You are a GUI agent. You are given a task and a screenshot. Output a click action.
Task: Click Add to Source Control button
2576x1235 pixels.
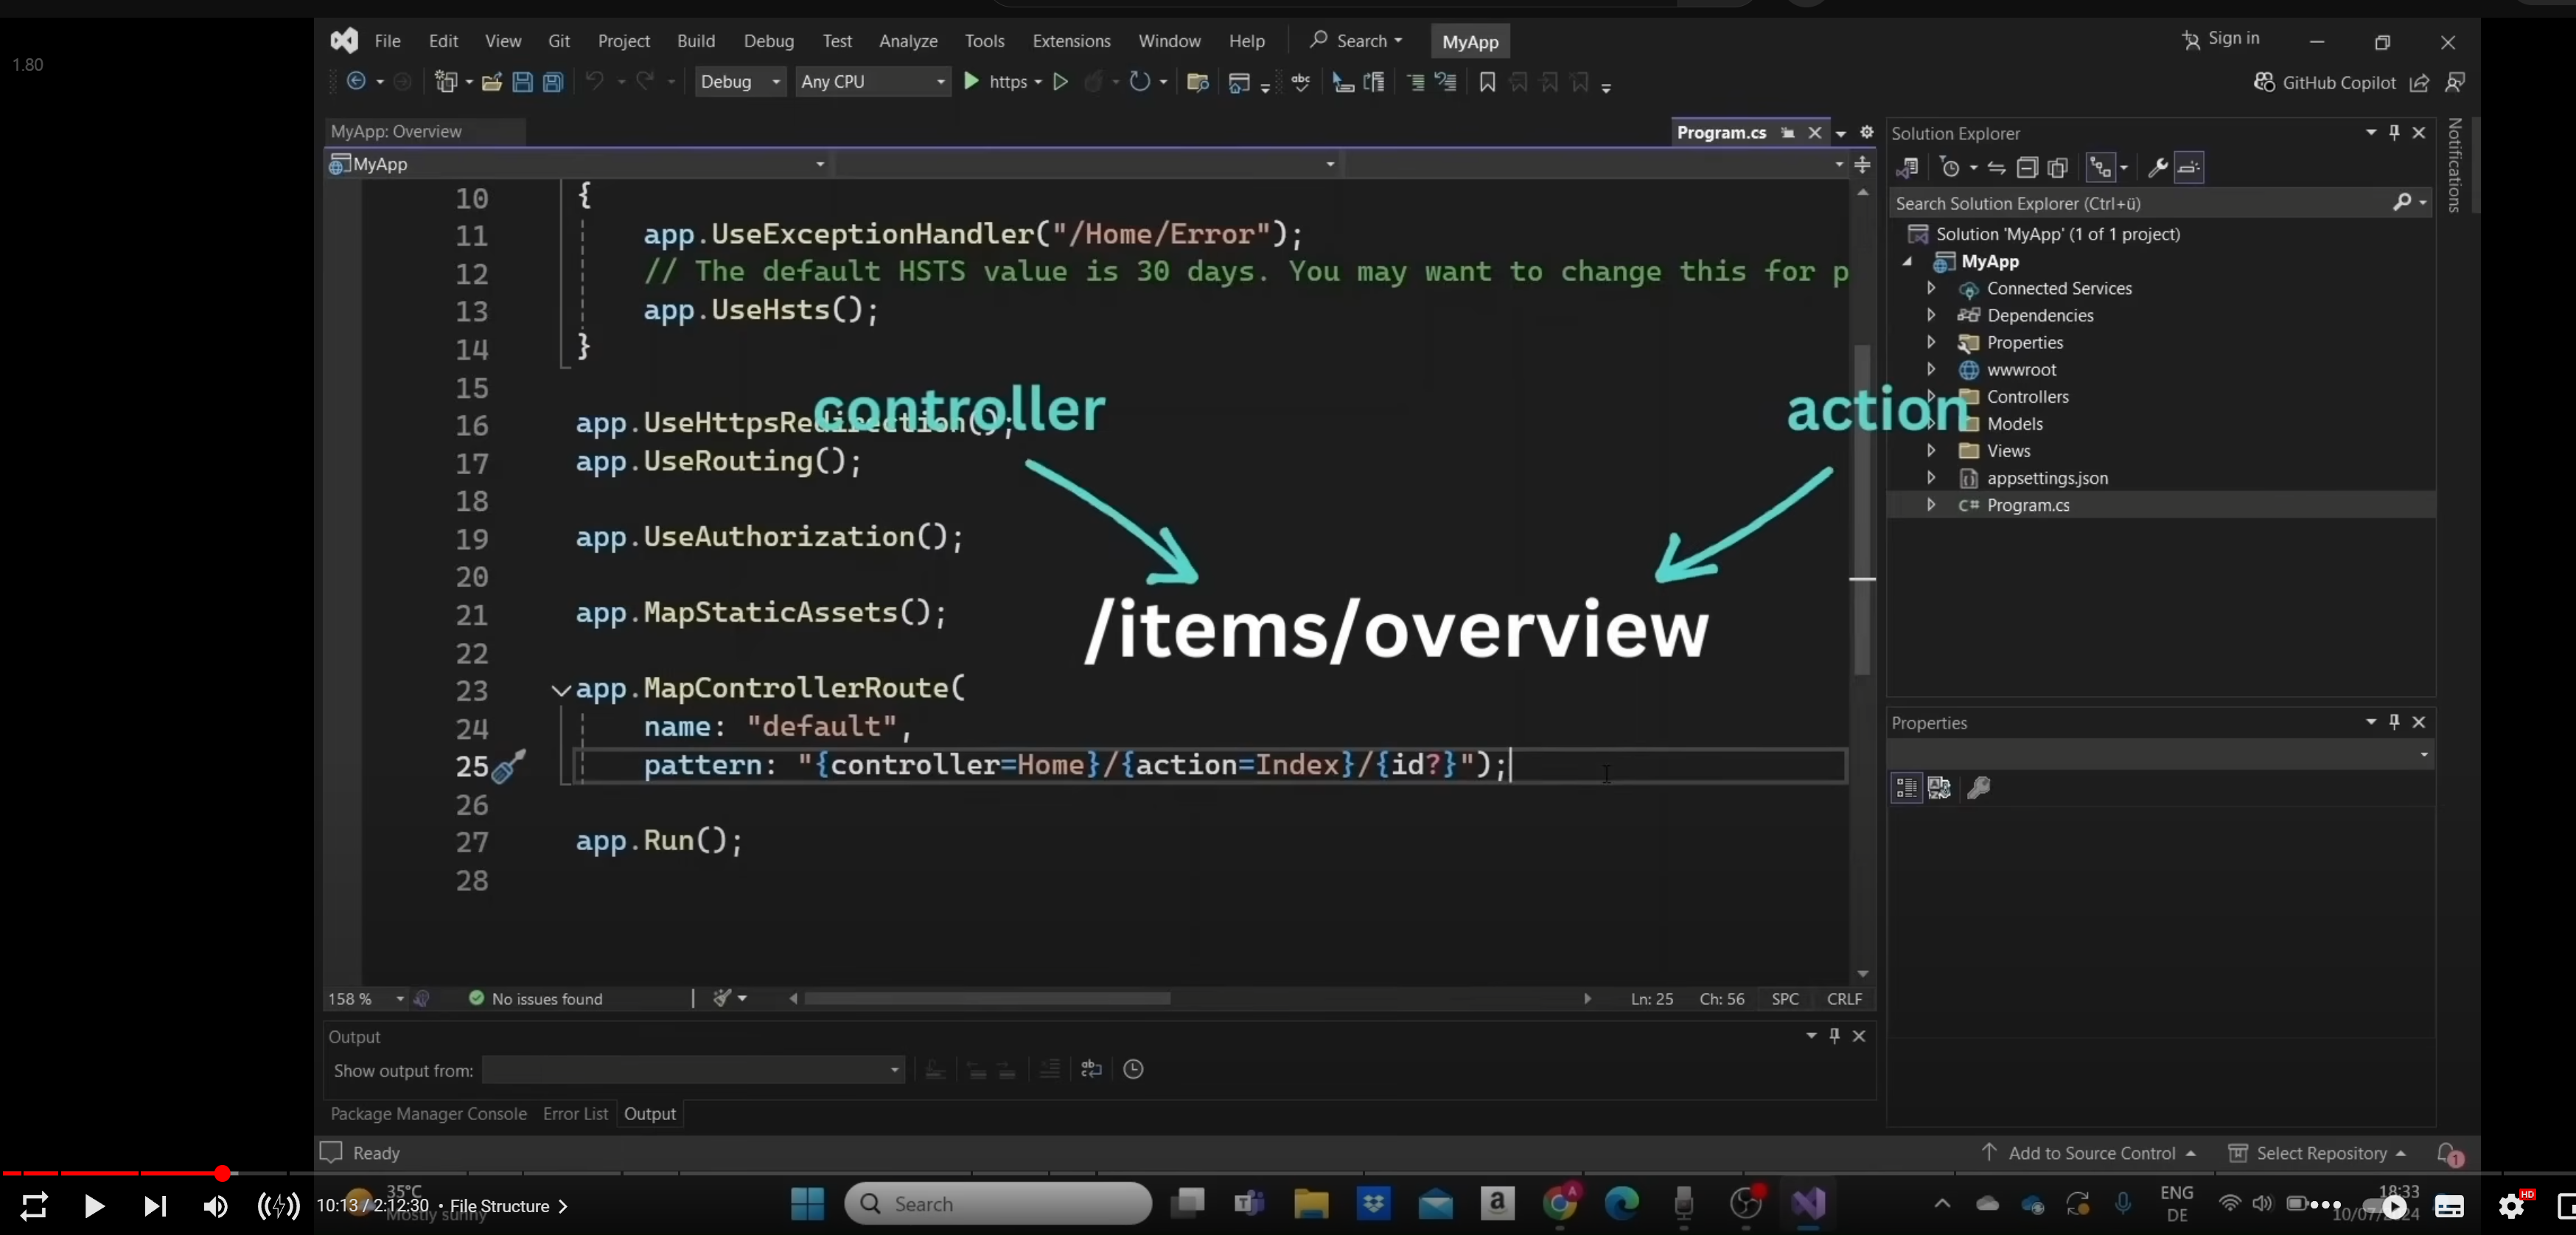pyautogui.click(x=2090, y=1153)
